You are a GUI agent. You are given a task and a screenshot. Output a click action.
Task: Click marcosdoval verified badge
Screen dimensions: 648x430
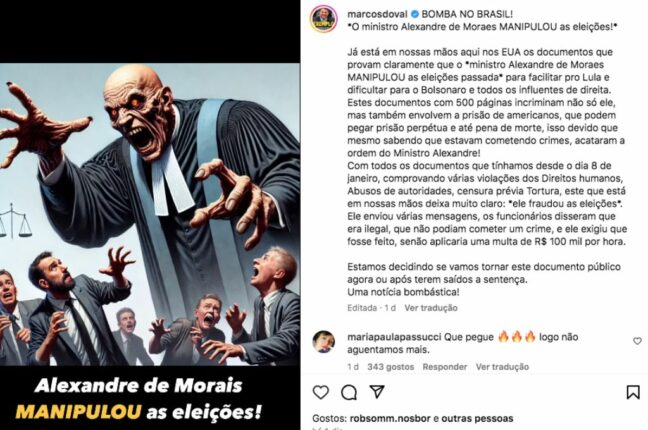(x=415, y=14)
